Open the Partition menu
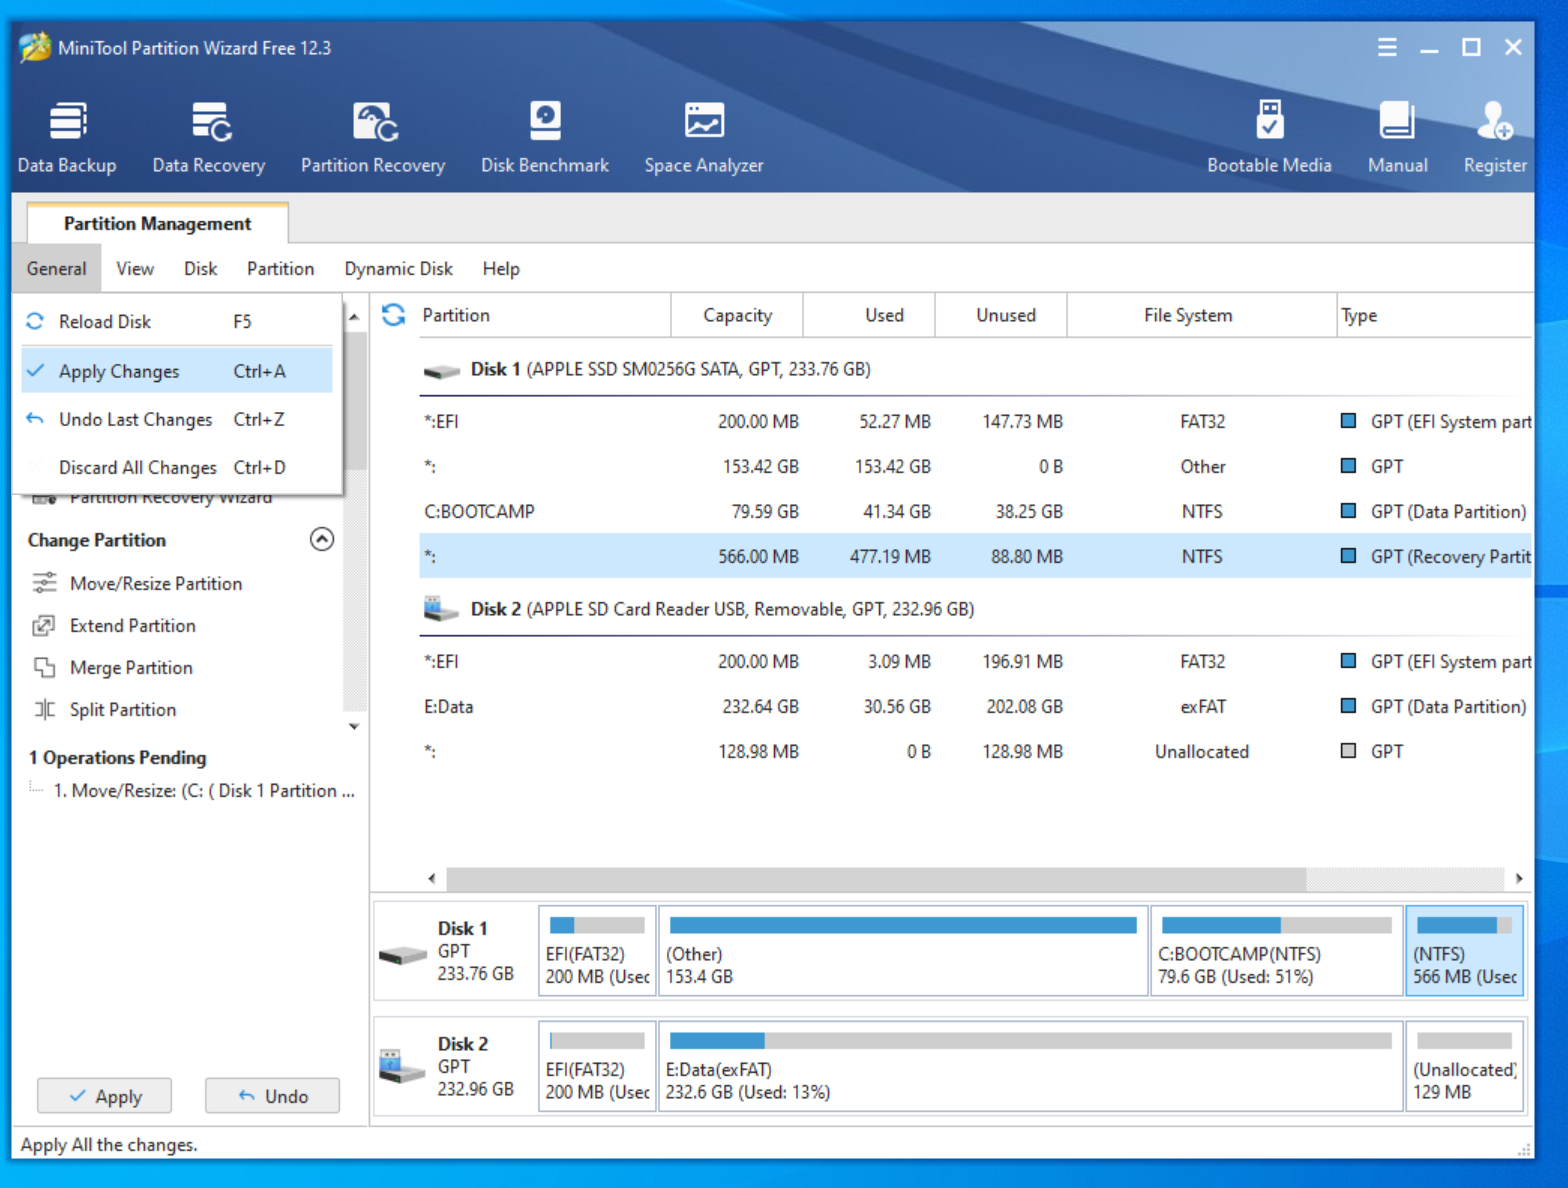1568x1188 pixels. [x=280, y=268]
